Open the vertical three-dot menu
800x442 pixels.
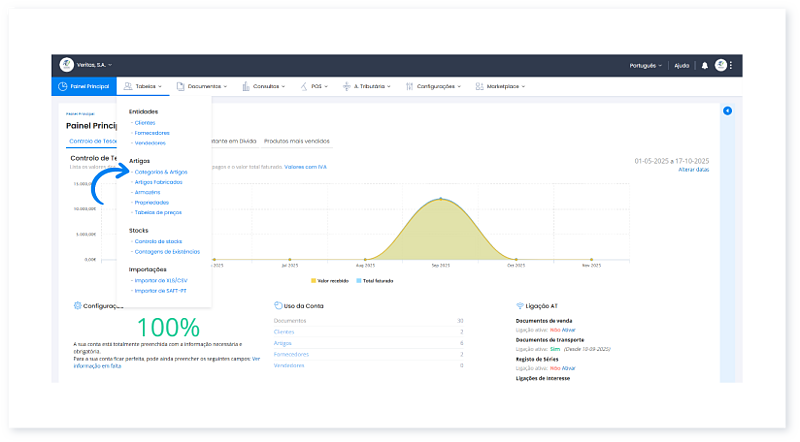coord(732,65)
